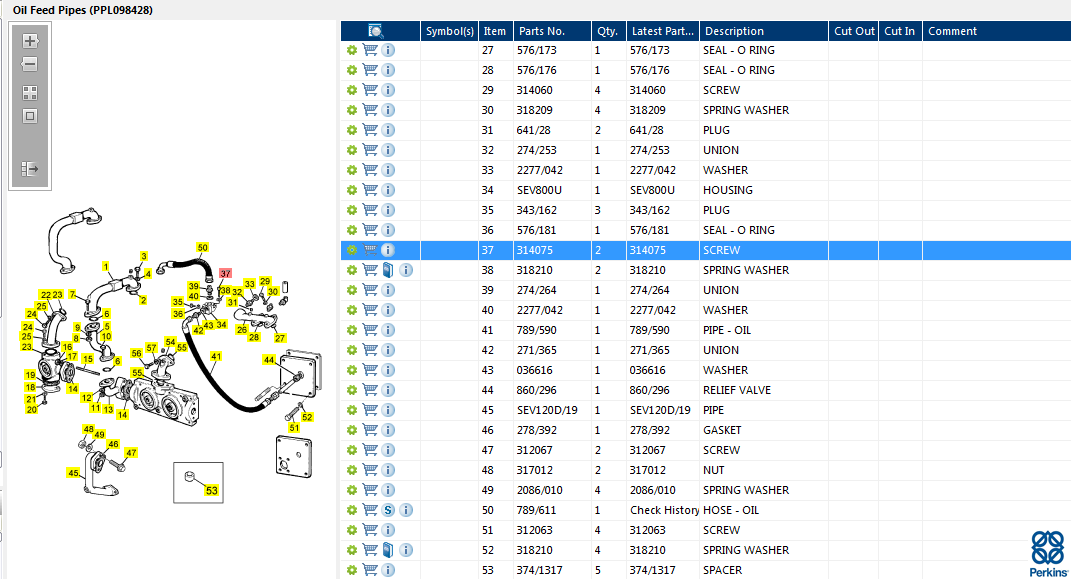Sort by the Description column header
This screenshot has height=579, width=1071.
pyautogui.click(x=764, y=31)
